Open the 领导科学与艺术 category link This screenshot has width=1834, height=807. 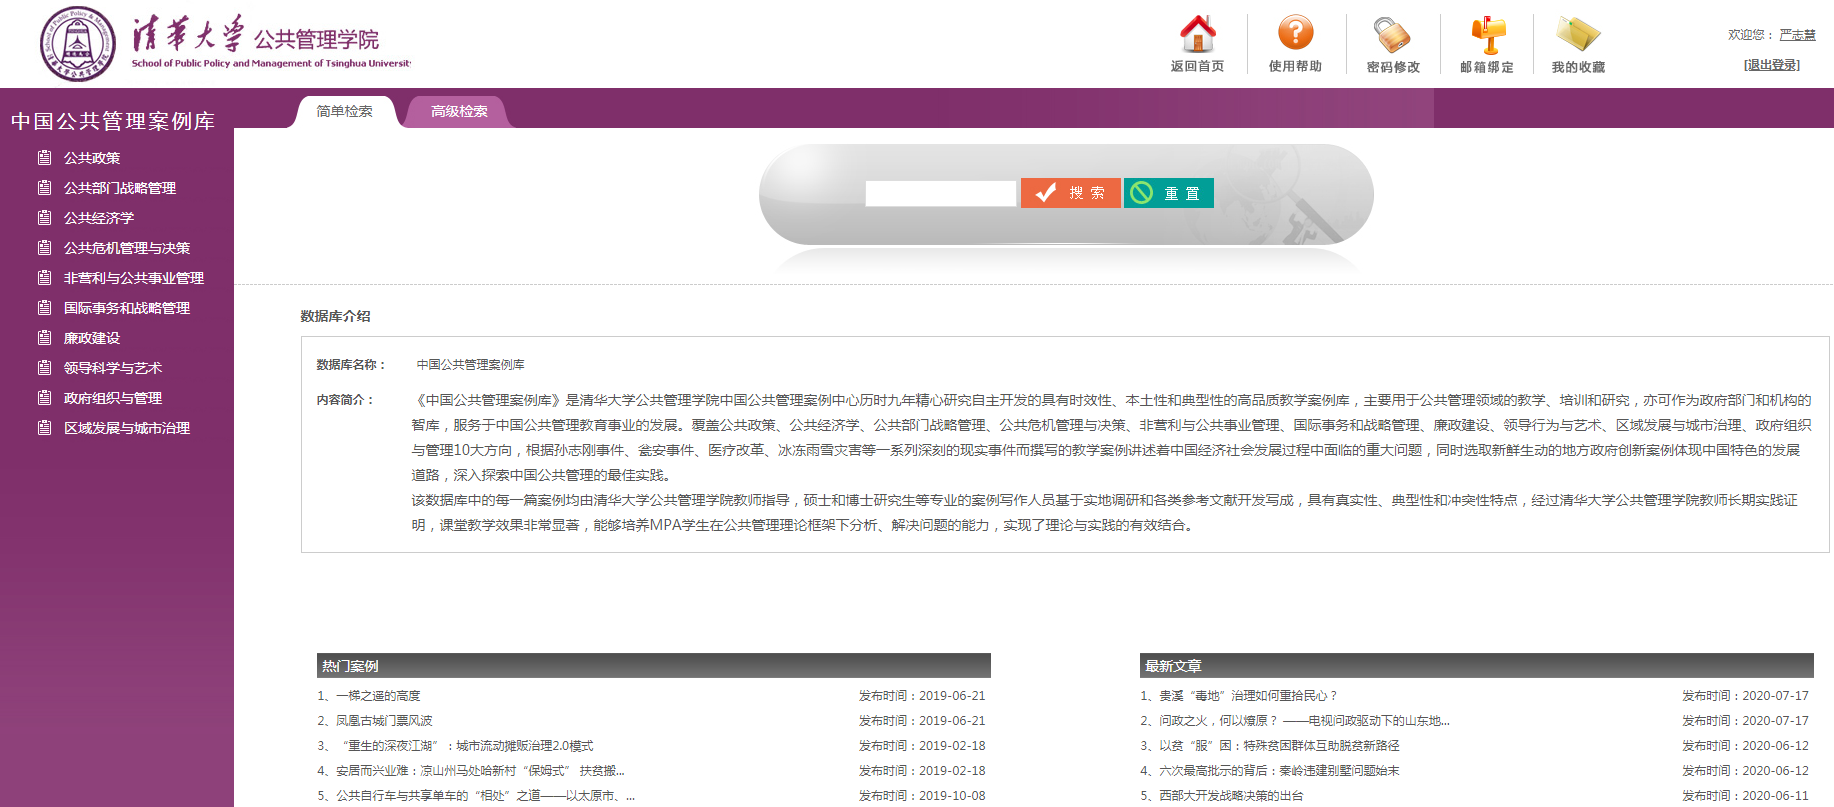(113, 368)
